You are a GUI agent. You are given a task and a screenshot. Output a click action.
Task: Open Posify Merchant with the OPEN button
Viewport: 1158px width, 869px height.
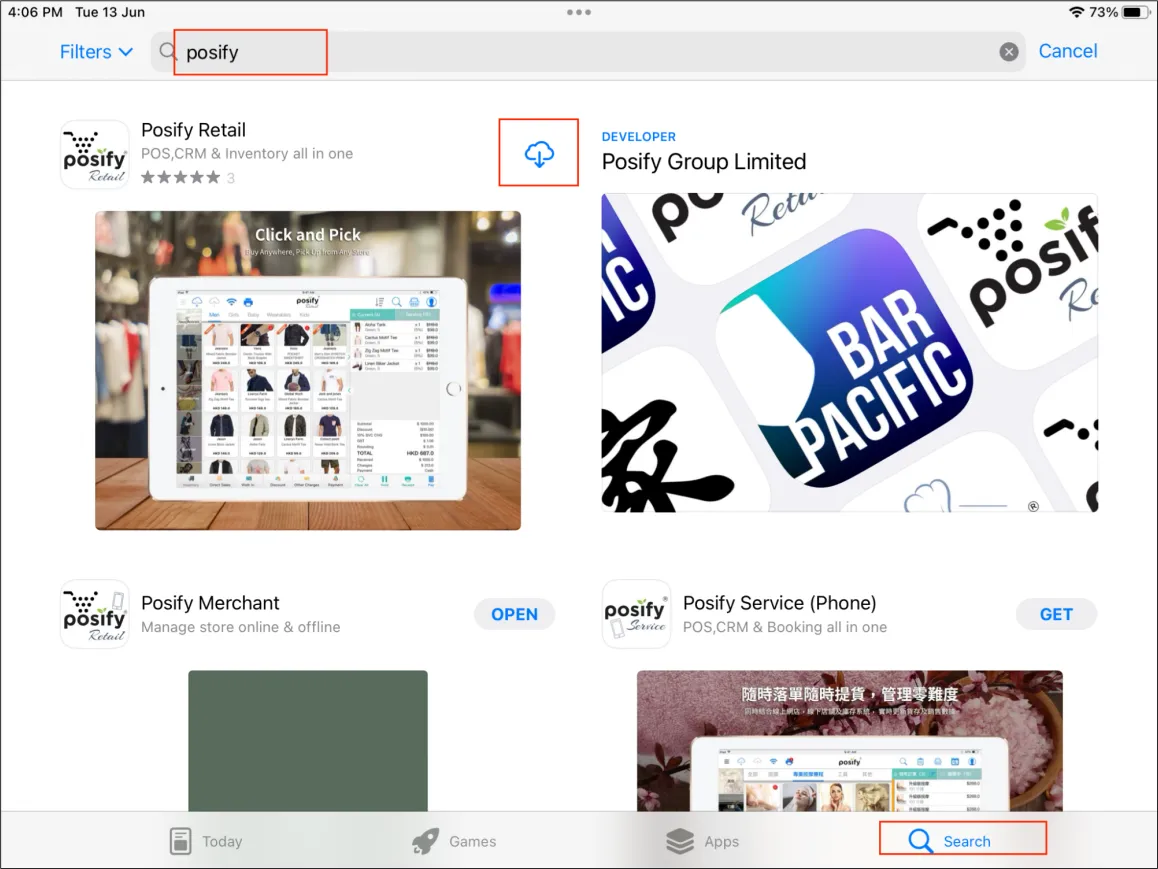click(x=514, y=614)
